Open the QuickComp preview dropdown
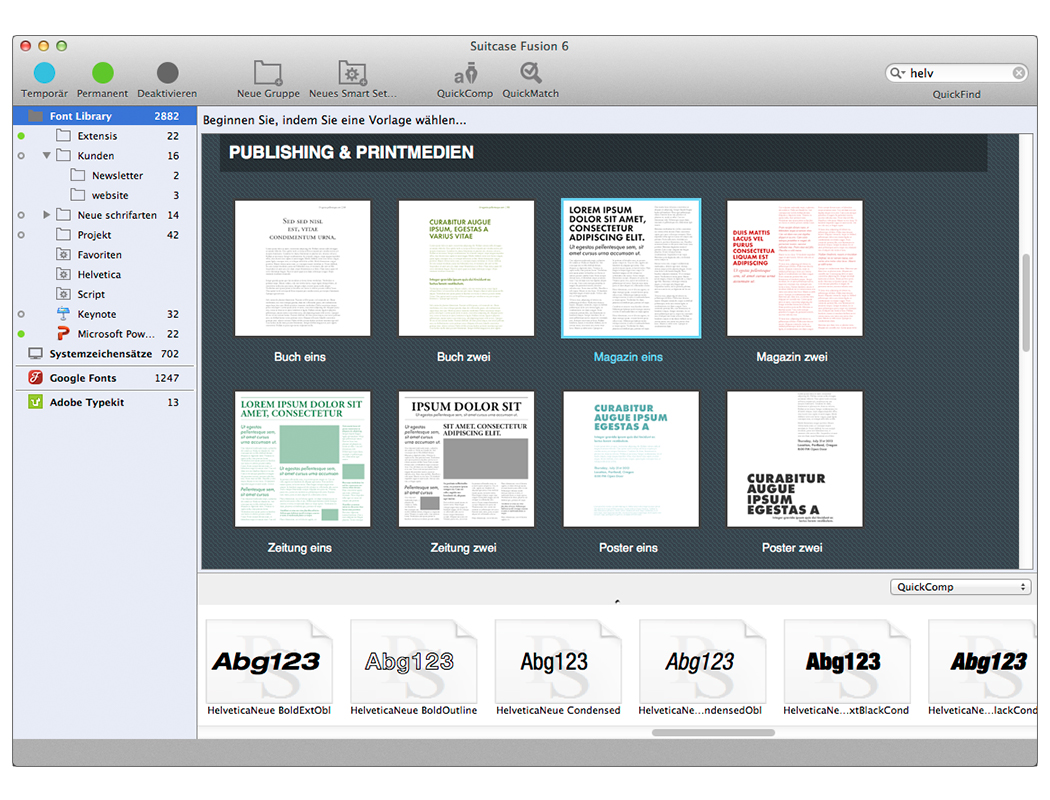Screen dimensions: 1050x800 (960, 587)
